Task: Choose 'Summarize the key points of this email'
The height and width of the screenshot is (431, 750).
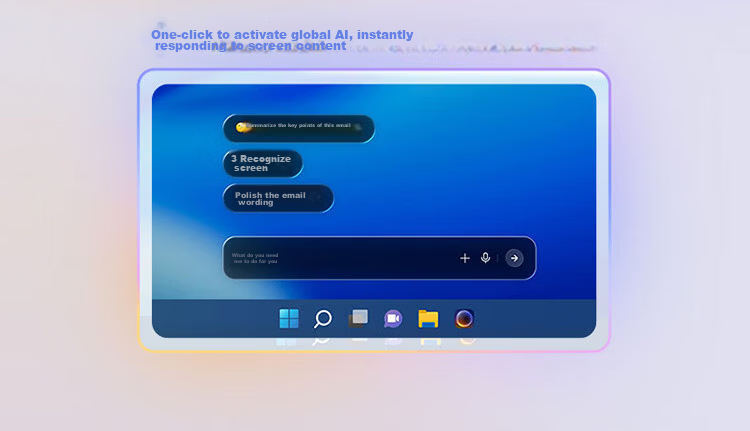Action: [299, 129]
